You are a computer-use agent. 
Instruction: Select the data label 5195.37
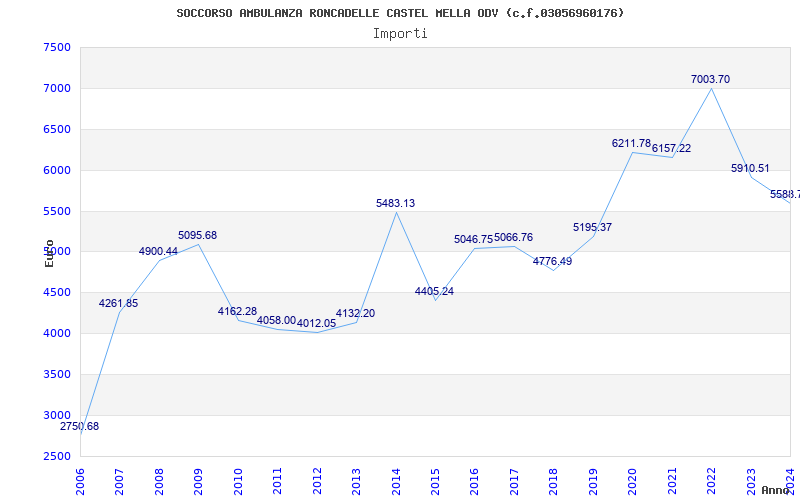pos(592,228)
